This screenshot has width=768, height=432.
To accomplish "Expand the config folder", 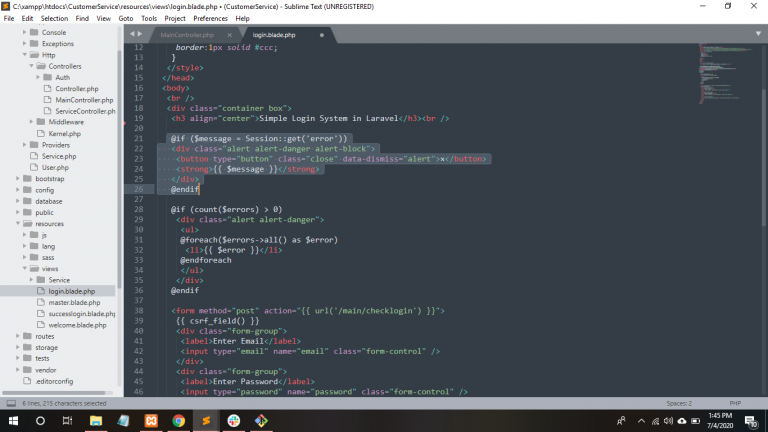I will coord(18,190).
